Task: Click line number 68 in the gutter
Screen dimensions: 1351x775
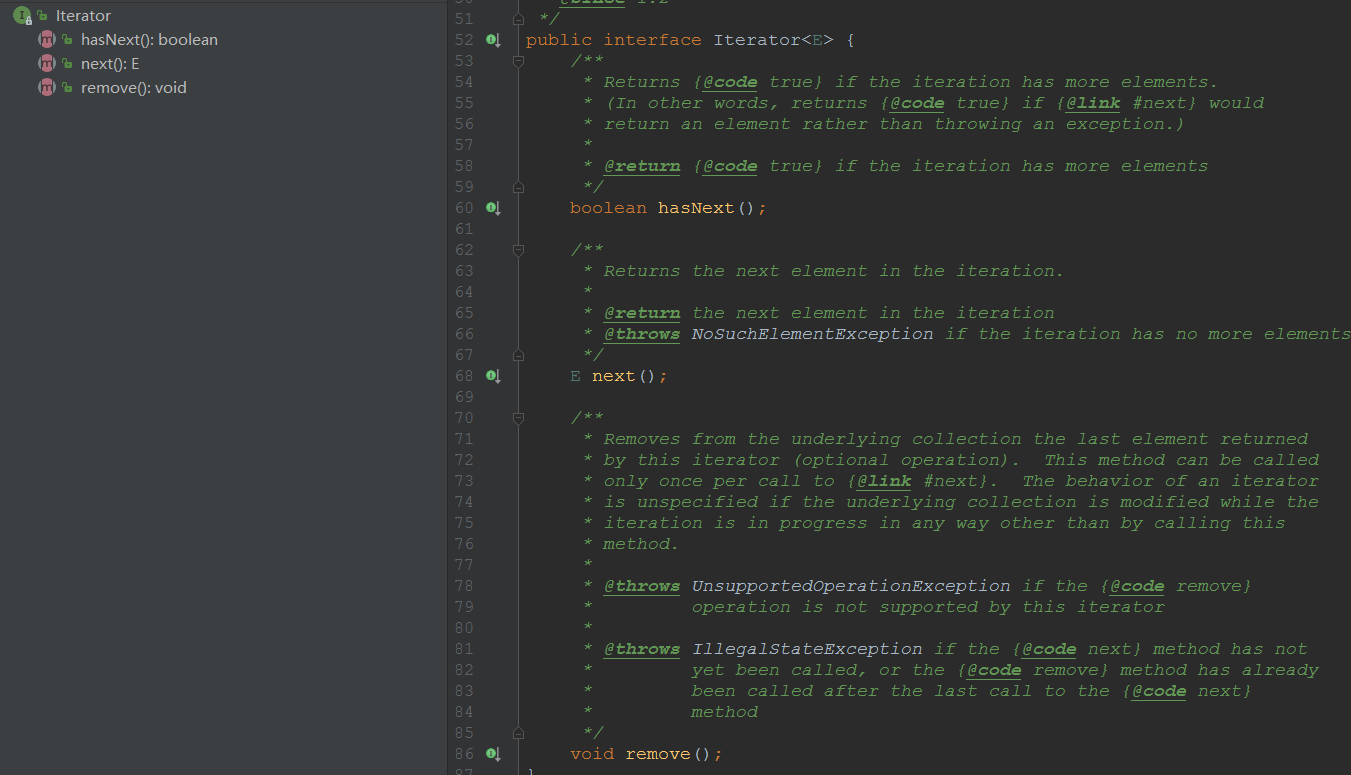Action: (x=463, y=376)
